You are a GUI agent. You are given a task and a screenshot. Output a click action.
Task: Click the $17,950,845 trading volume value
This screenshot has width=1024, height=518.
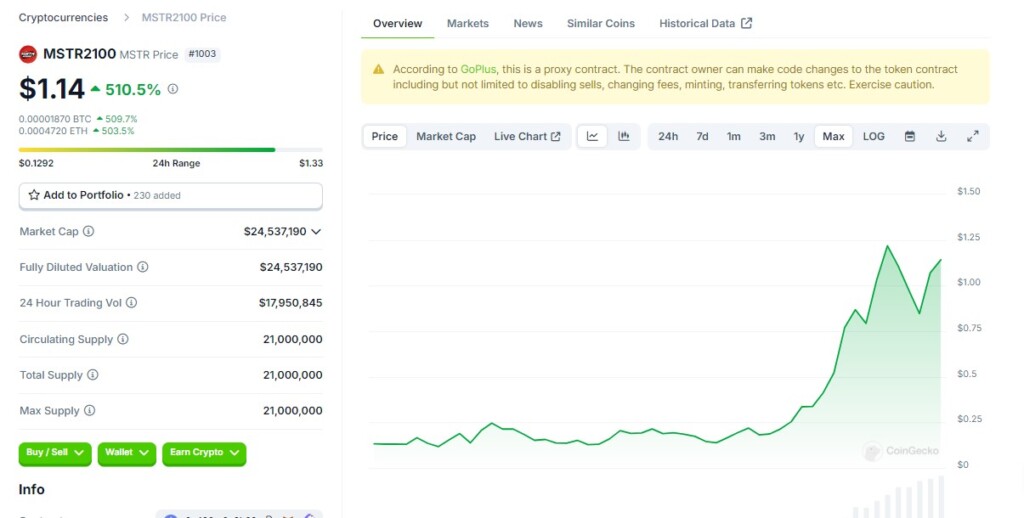pos(291,302)
